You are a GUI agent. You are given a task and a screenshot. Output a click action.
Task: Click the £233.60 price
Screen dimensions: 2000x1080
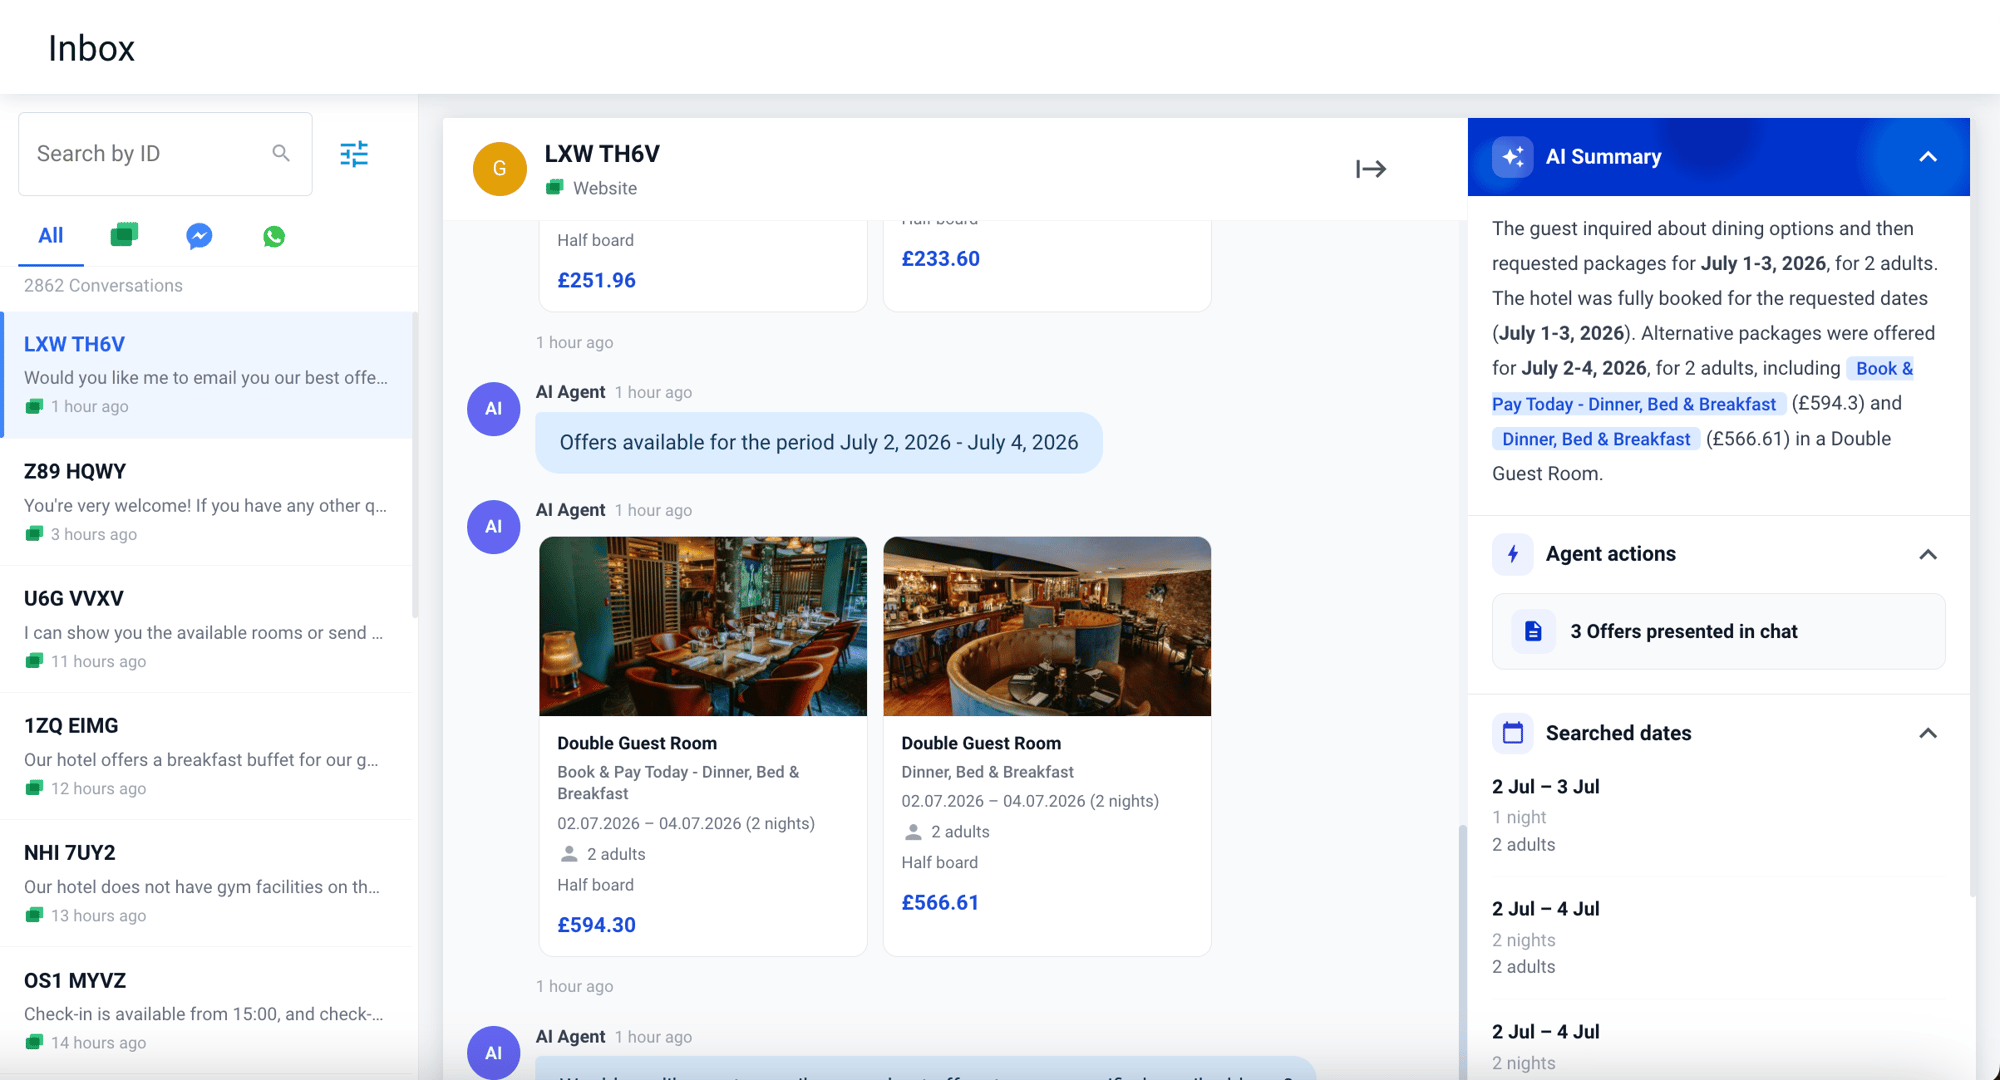pyautogui.click(x=940, y=258)
